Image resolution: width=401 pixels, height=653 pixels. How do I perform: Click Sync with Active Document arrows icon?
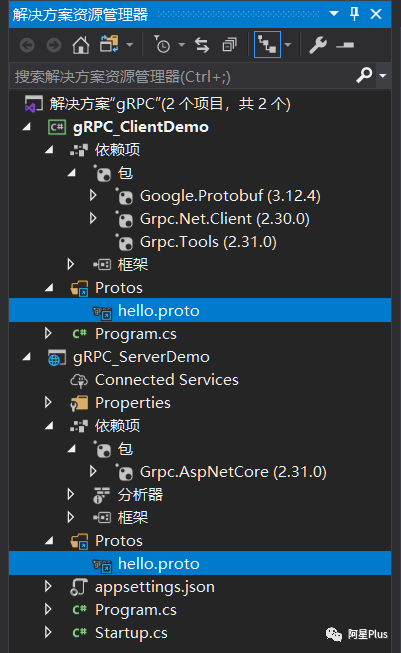pos(202,45)
